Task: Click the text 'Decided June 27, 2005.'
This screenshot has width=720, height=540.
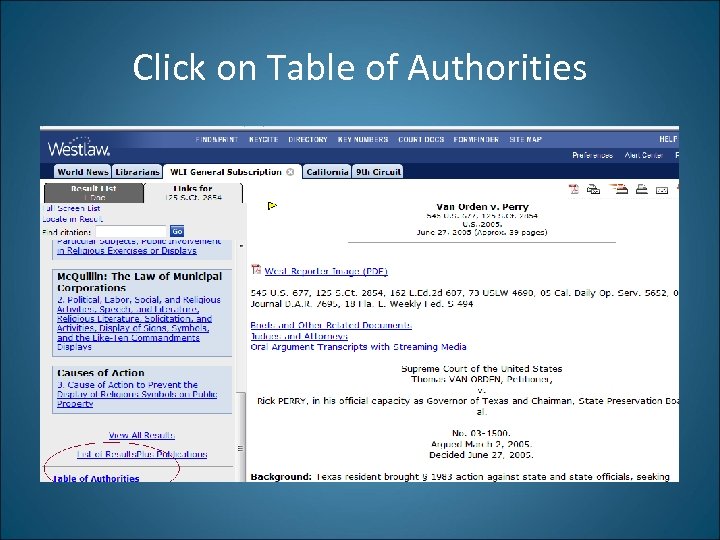Action: point(481,455)
